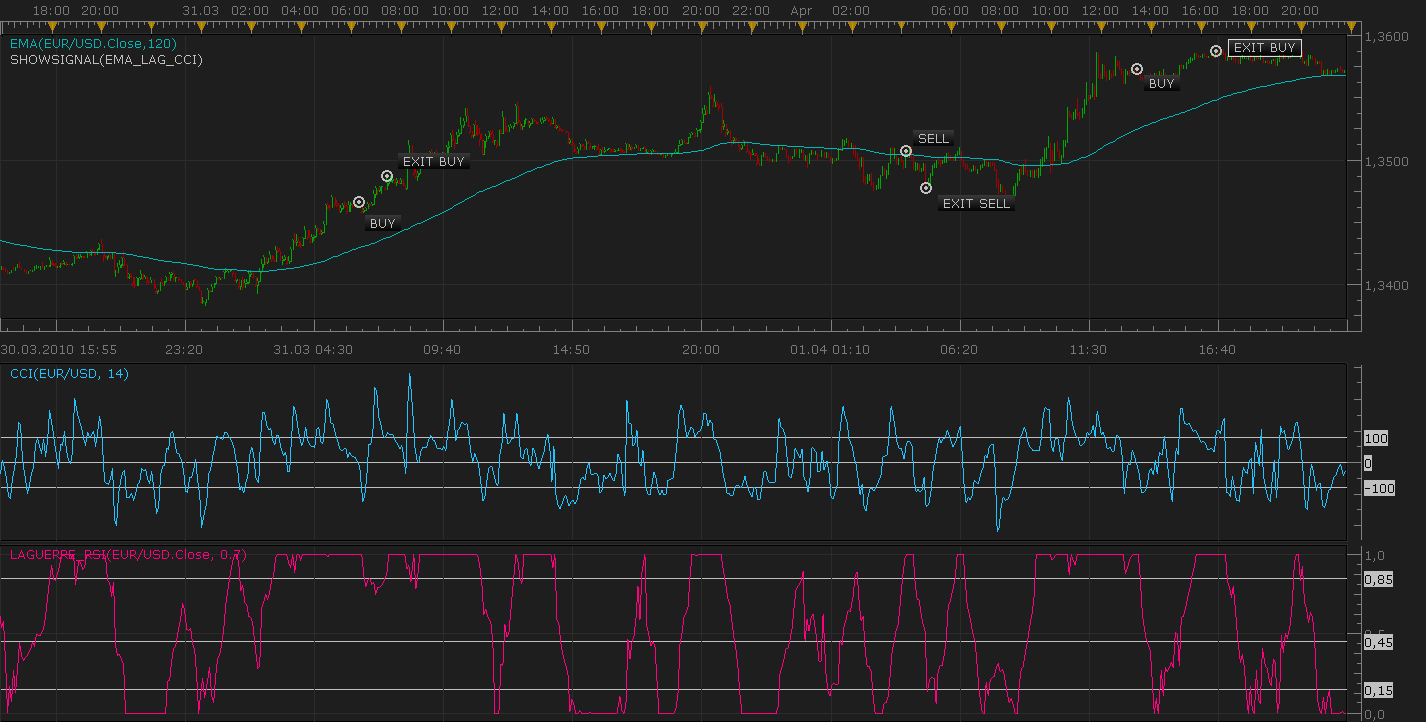Click the SELL signal label

pyautogui.click(x=933, y=139)
